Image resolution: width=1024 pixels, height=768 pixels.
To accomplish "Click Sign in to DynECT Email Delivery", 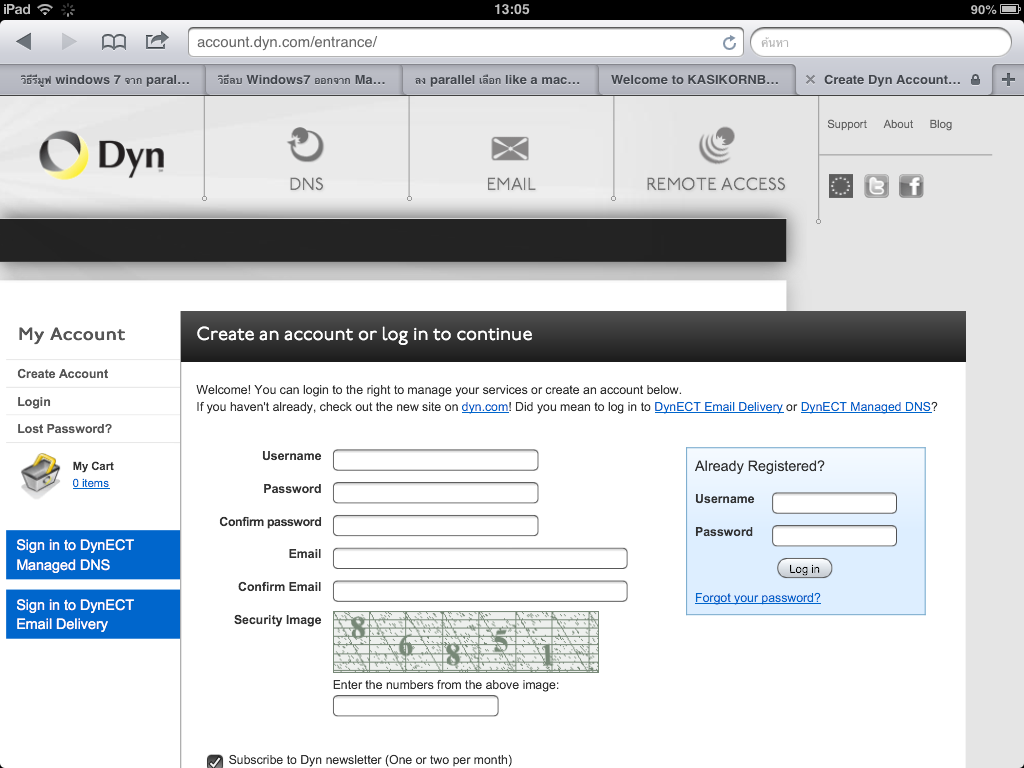I will pos(93,614).
